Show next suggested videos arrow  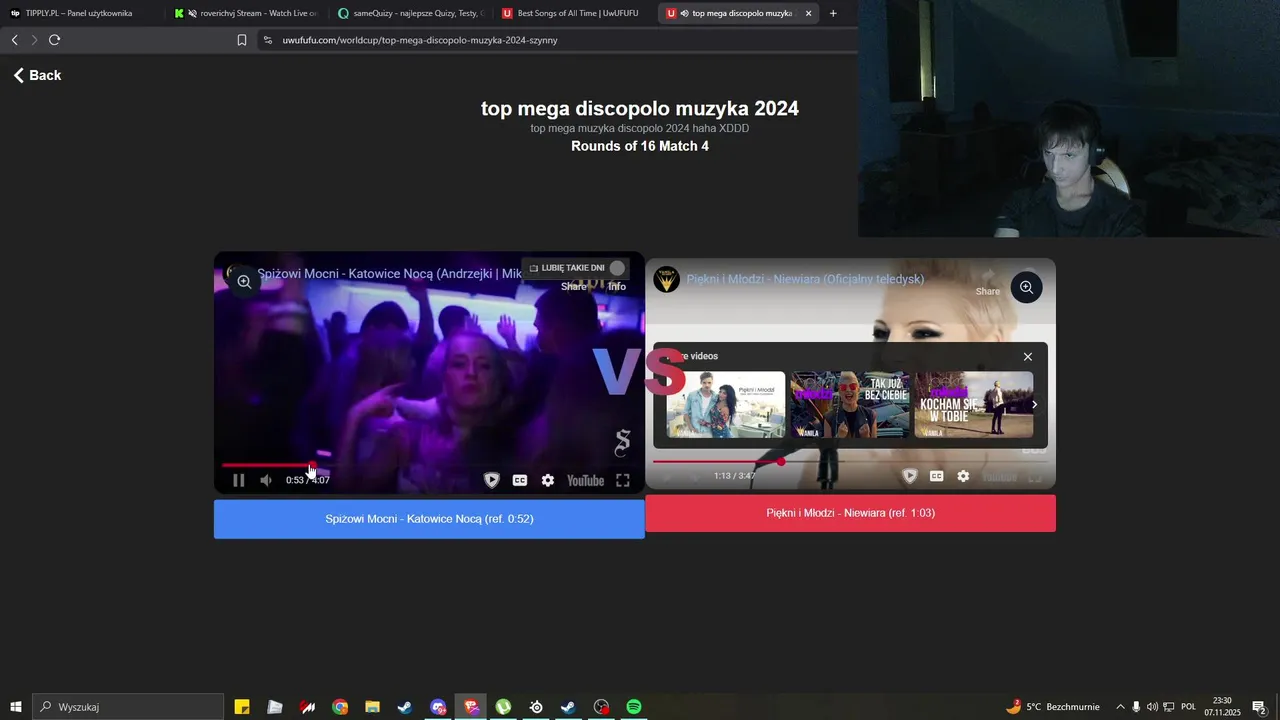(1034, 405)
